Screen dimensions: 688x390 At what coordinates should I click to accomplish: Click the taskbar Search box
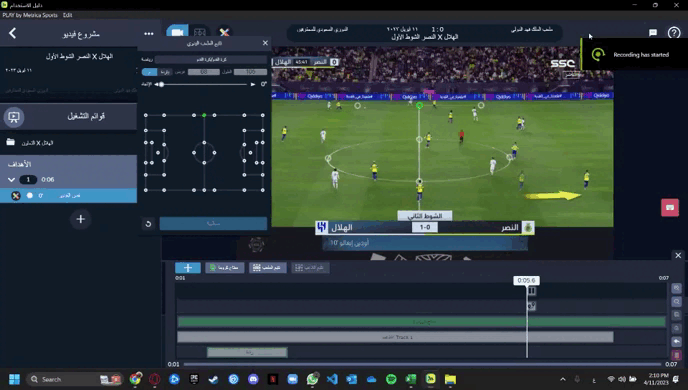[x=74, y=379]
